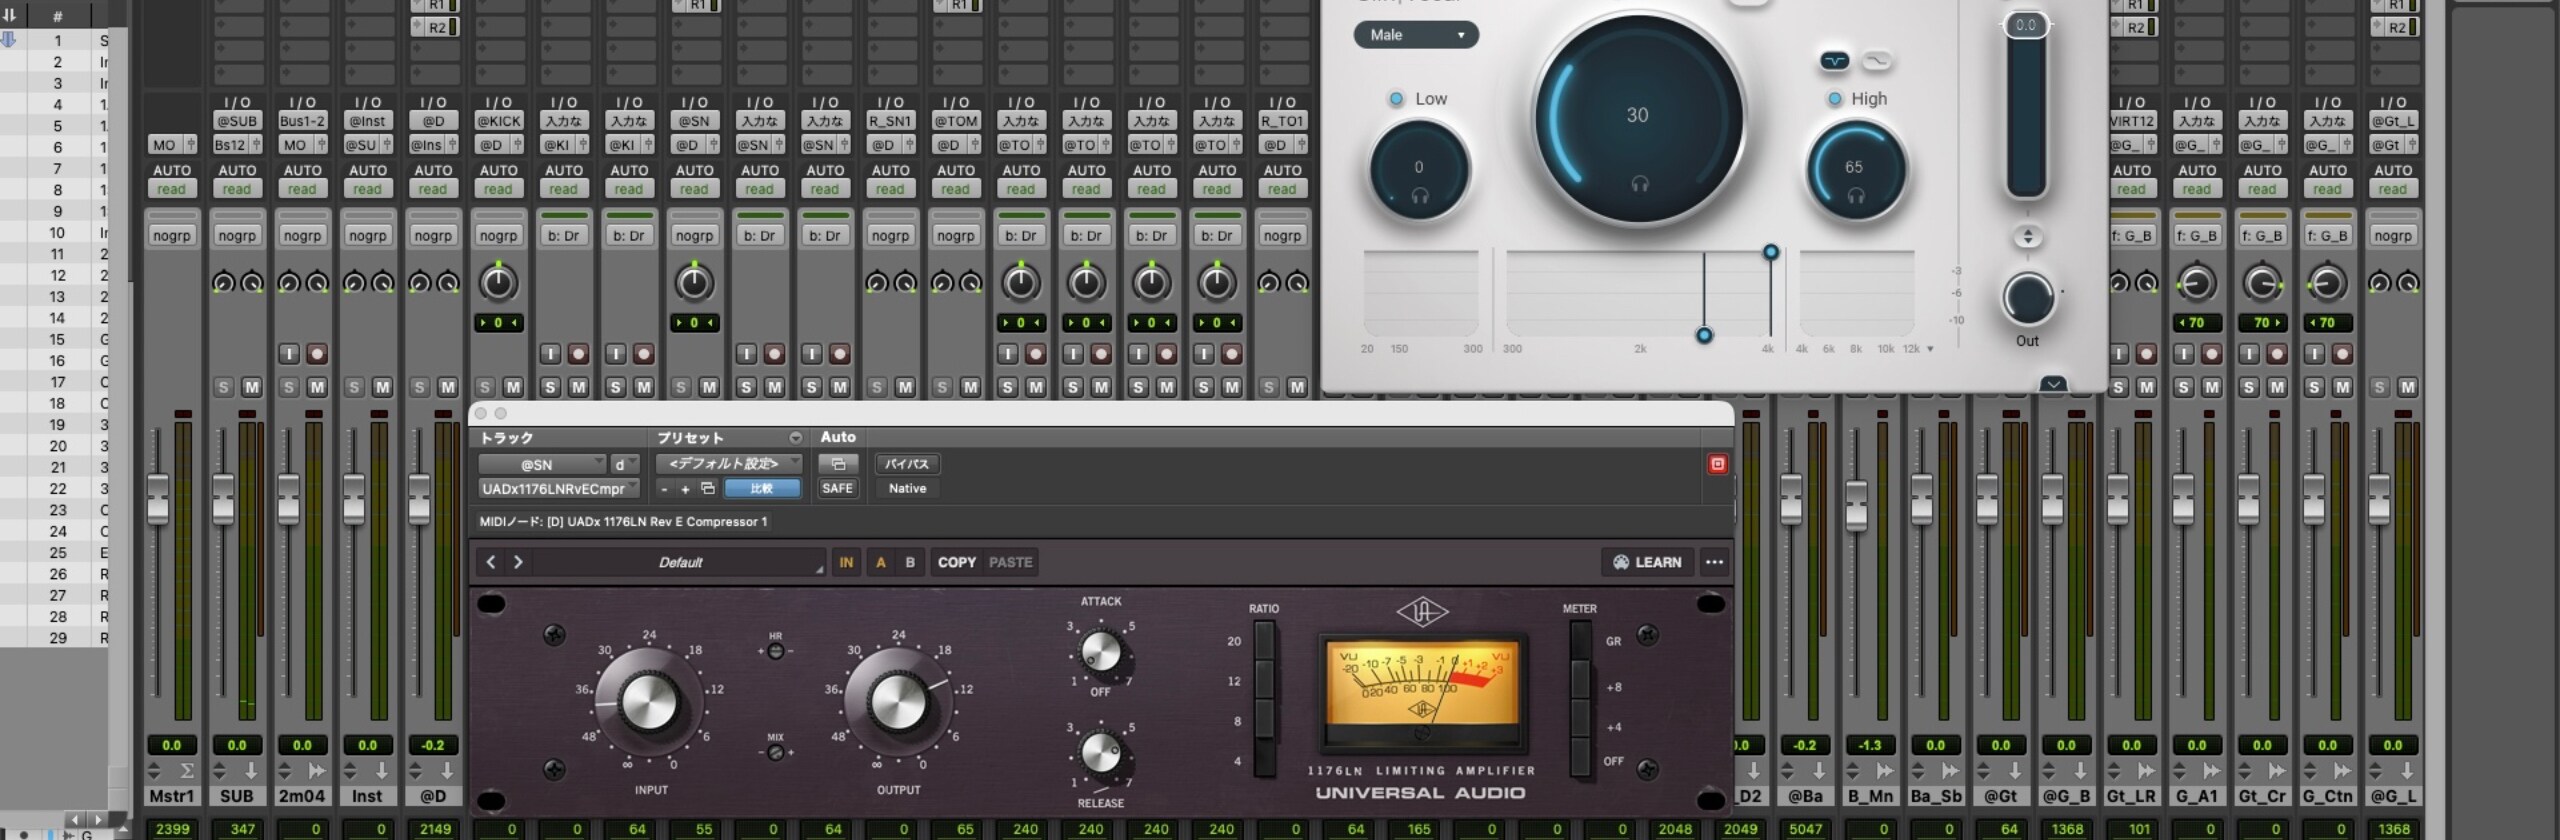The height and width of the screenshot is (840, 2560).
Task: Mute the @D track
Action: click(x=447, y=387)
